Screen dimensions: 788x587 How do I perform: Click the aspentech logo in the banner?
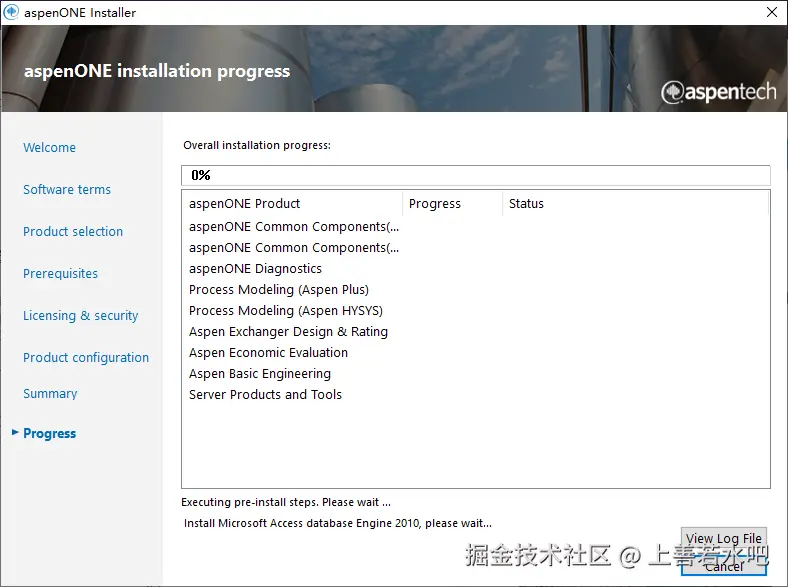(719, 92)
